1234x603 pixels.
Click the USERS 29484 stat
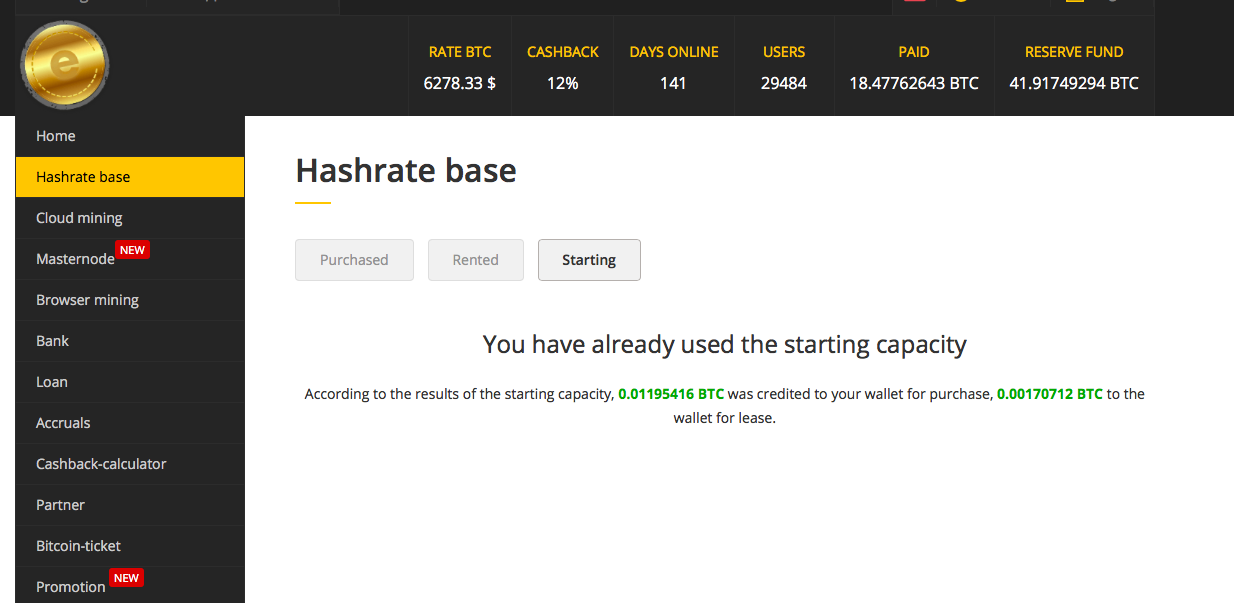tap(784, 67)
